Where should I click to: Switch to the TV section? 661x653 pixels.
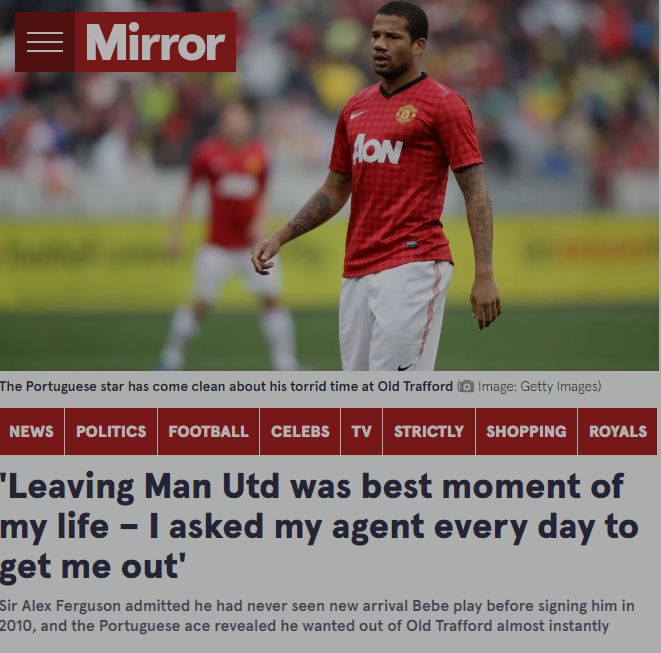coord(361,431)
